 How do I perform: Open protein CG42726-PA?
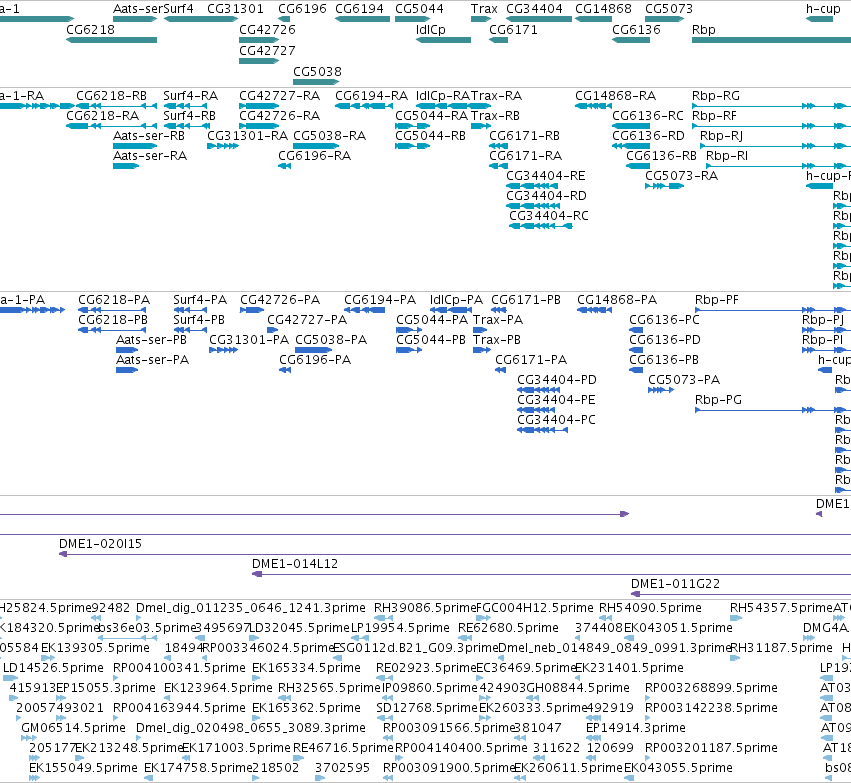280,300
